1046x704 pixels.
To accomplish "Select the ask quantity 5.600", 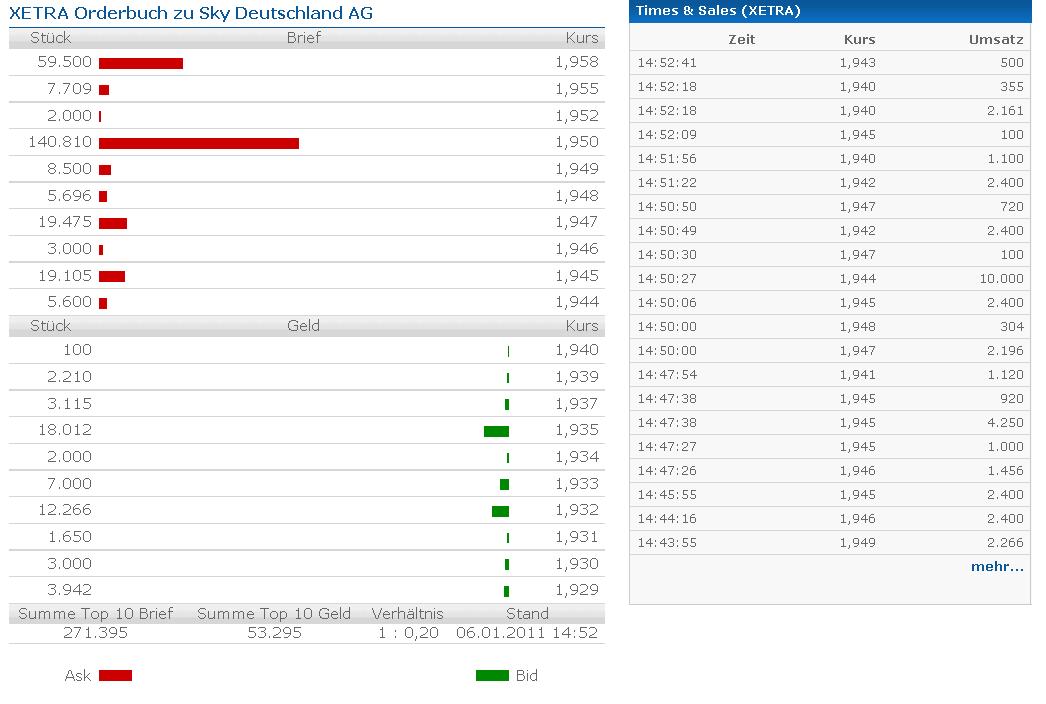I will (x=69, y=302).
